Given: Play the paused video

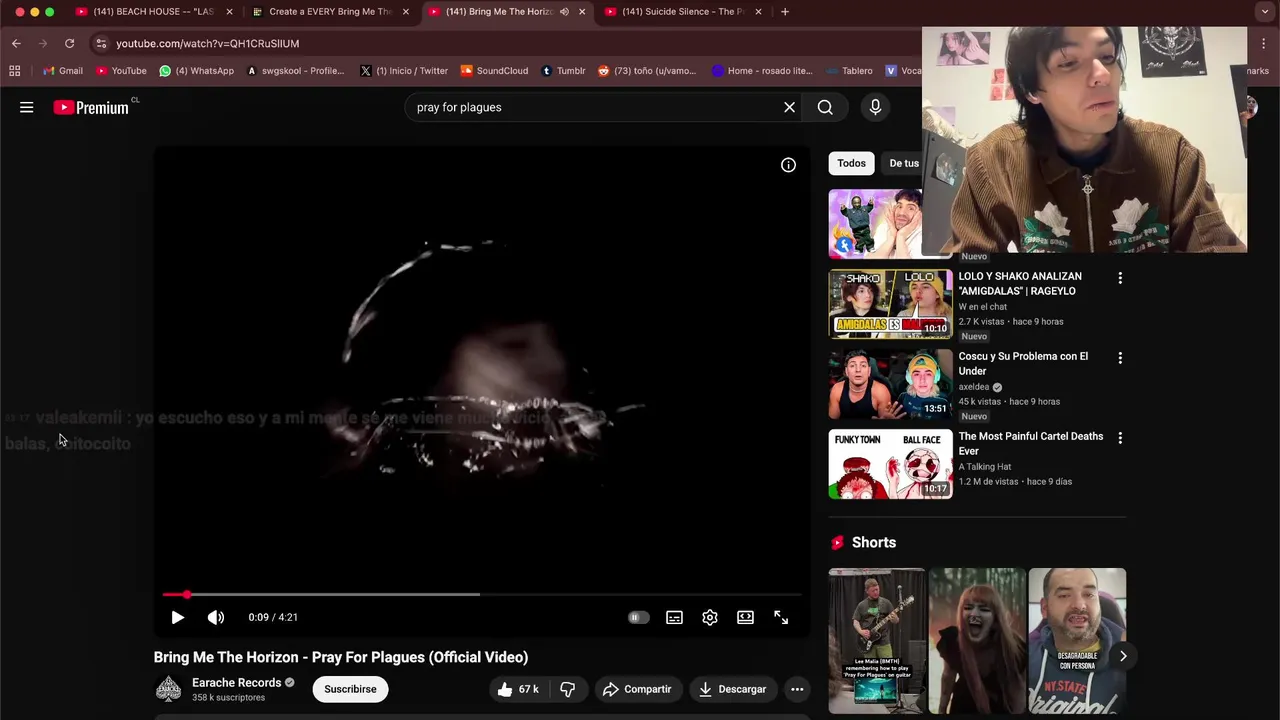Looking at the screenshot, I should coord(177,617).
